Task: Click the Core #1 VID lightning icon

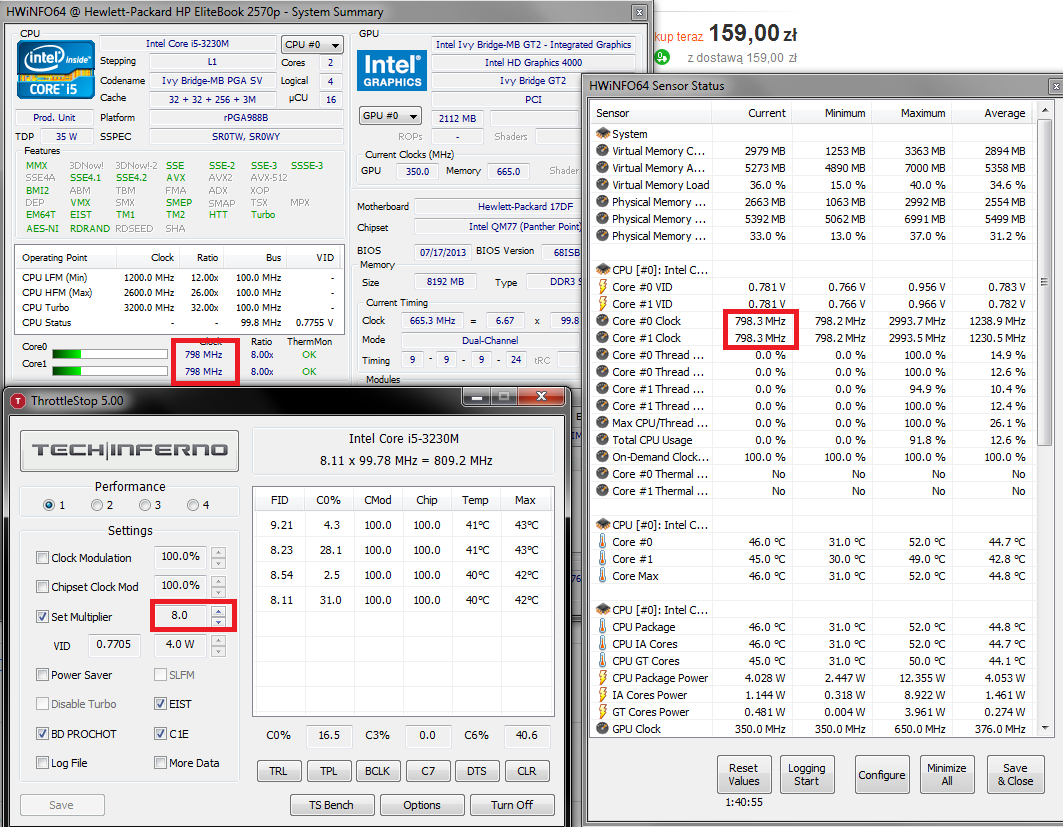Action: 603,304
